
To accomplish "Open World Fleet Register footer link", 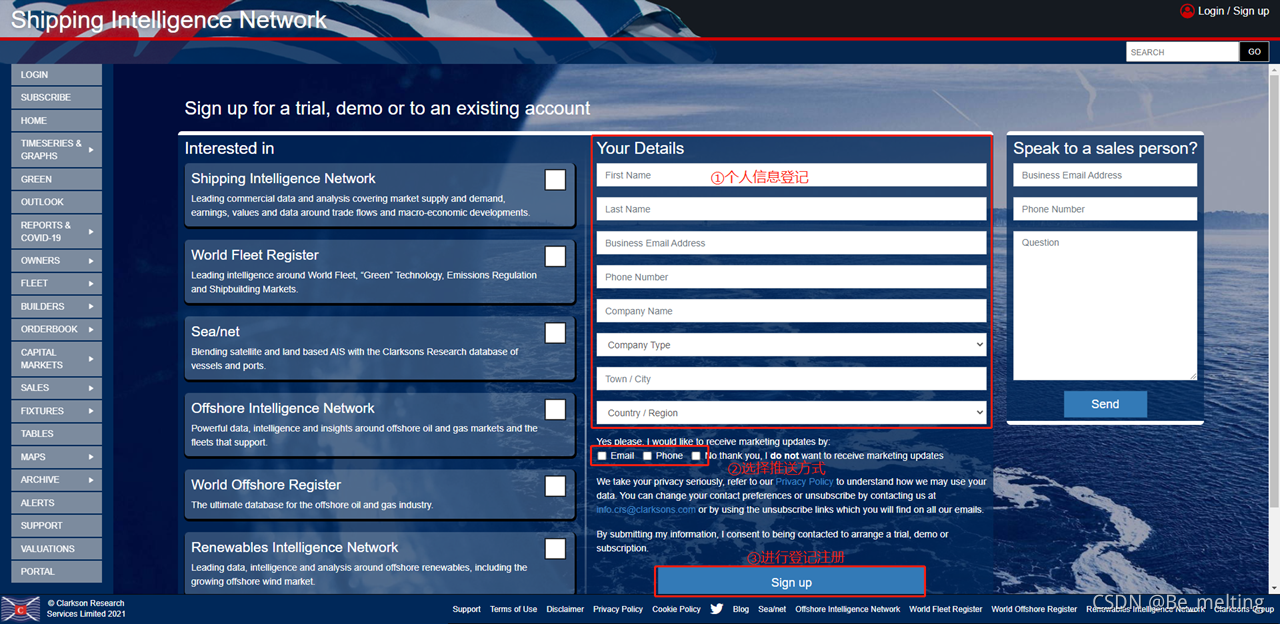I will pyautogui.click(x=946, y=609).
